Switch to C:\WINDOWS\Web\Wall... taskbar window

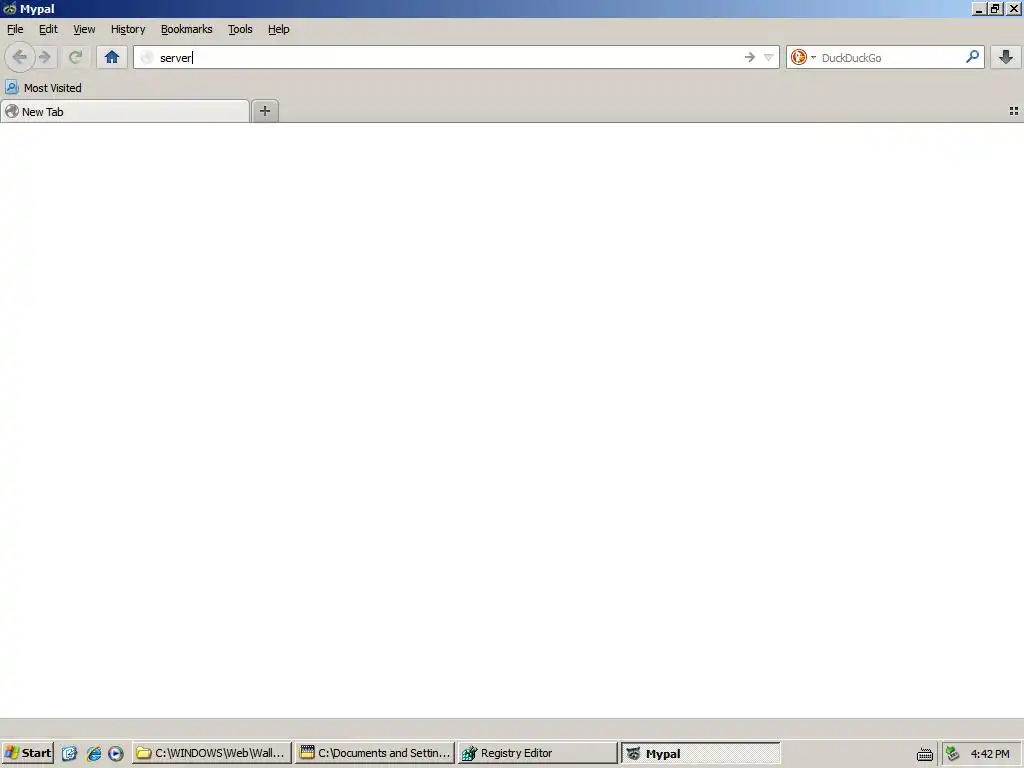point(212,753)
